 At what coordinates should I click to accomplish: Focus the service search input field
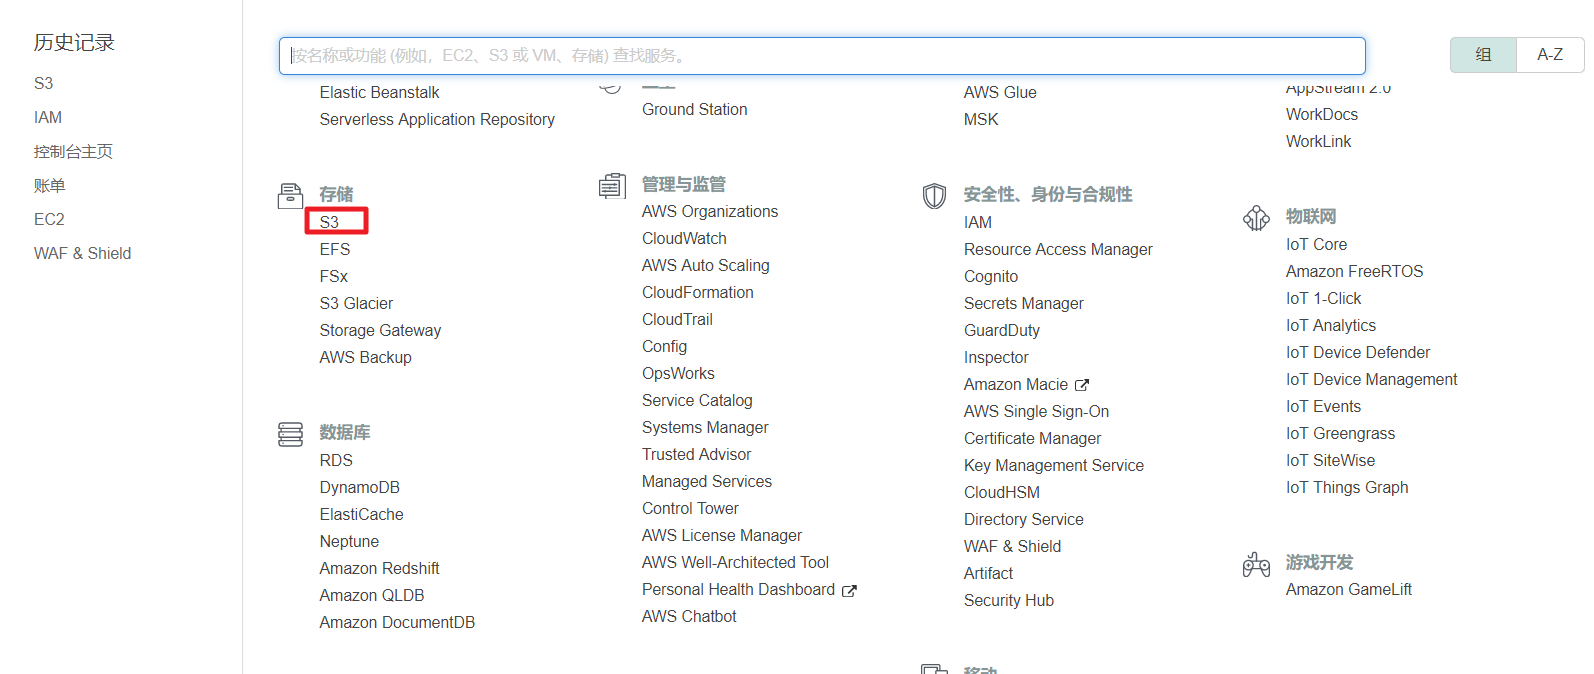pos(820,56)
